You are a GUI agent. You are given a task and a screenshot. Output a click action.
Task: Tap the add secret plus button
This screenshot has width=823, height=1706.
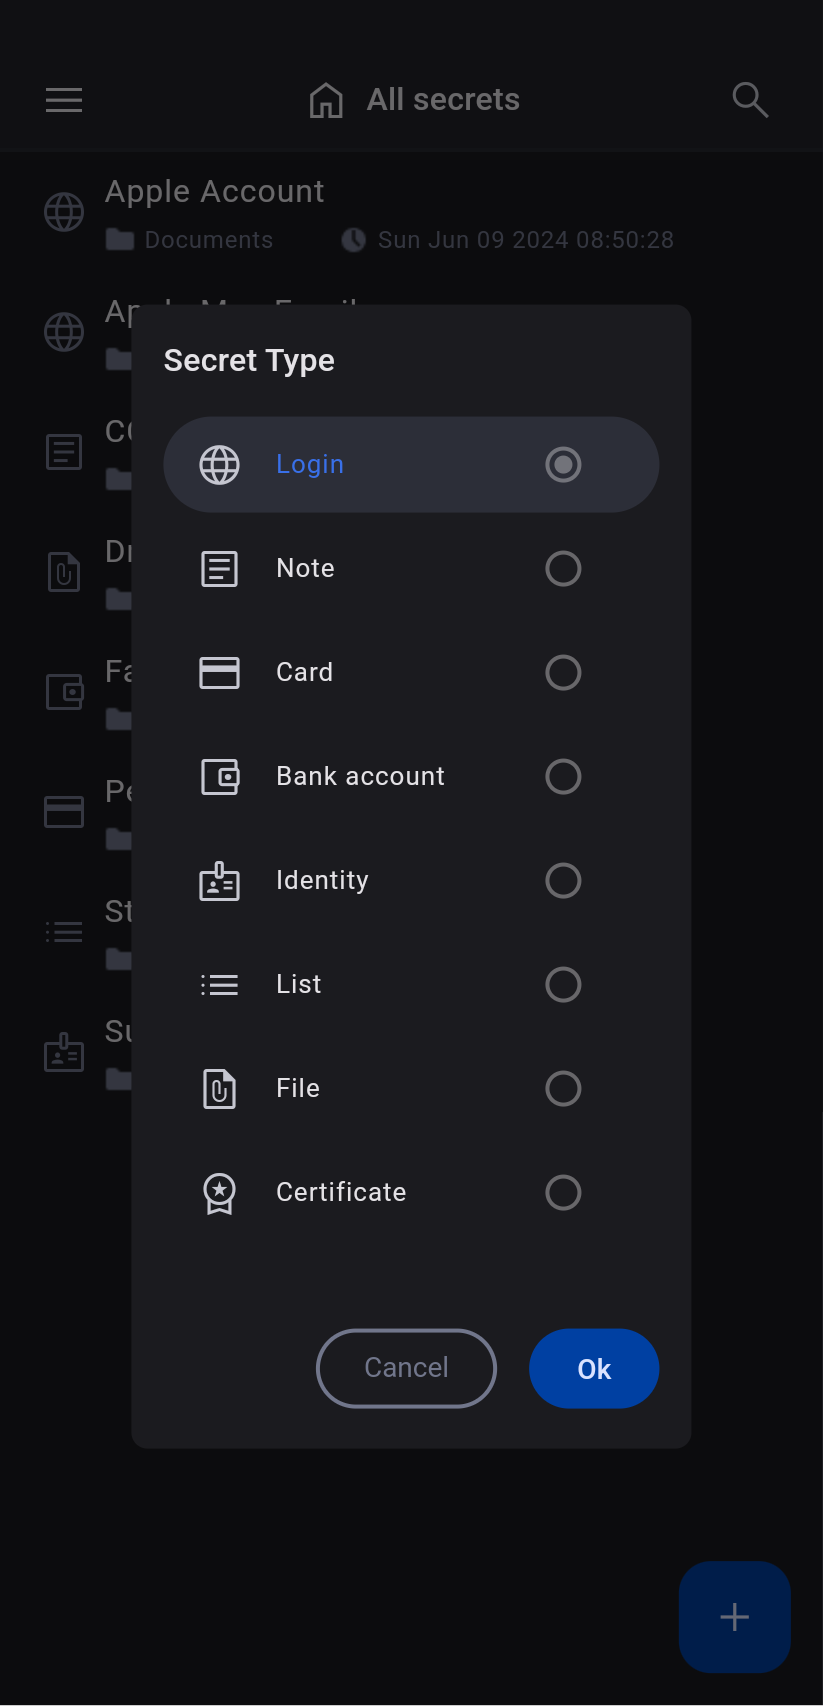pyautogui.click(x=735, y=1617)
